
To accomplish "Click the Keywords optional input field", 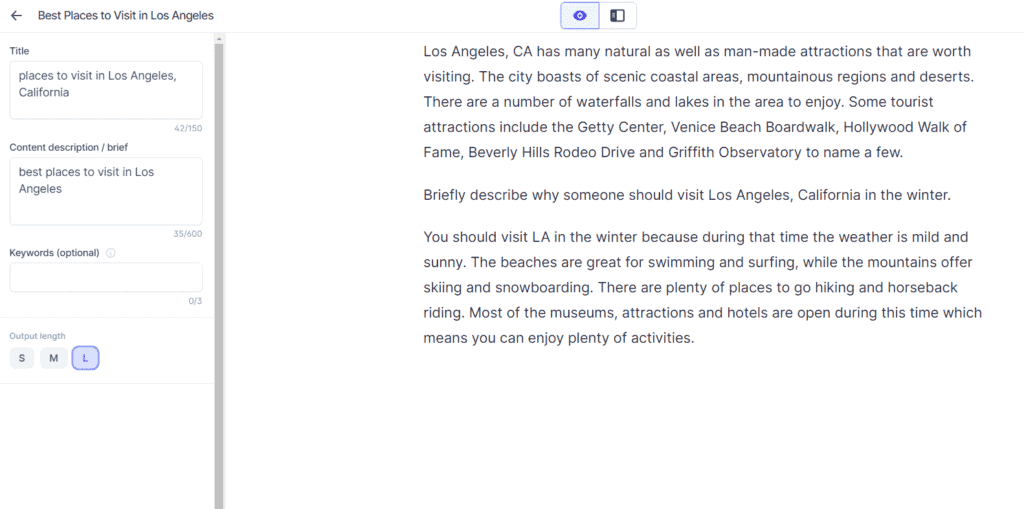I will click(x=106, y=278).
